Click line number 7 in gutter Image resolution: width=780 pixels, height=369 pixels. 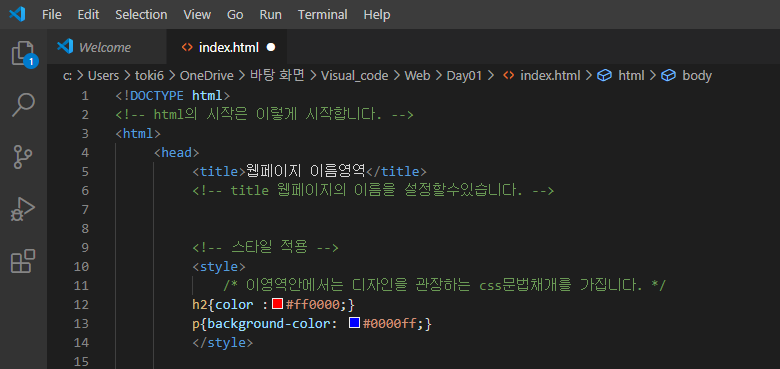(85, 209)
